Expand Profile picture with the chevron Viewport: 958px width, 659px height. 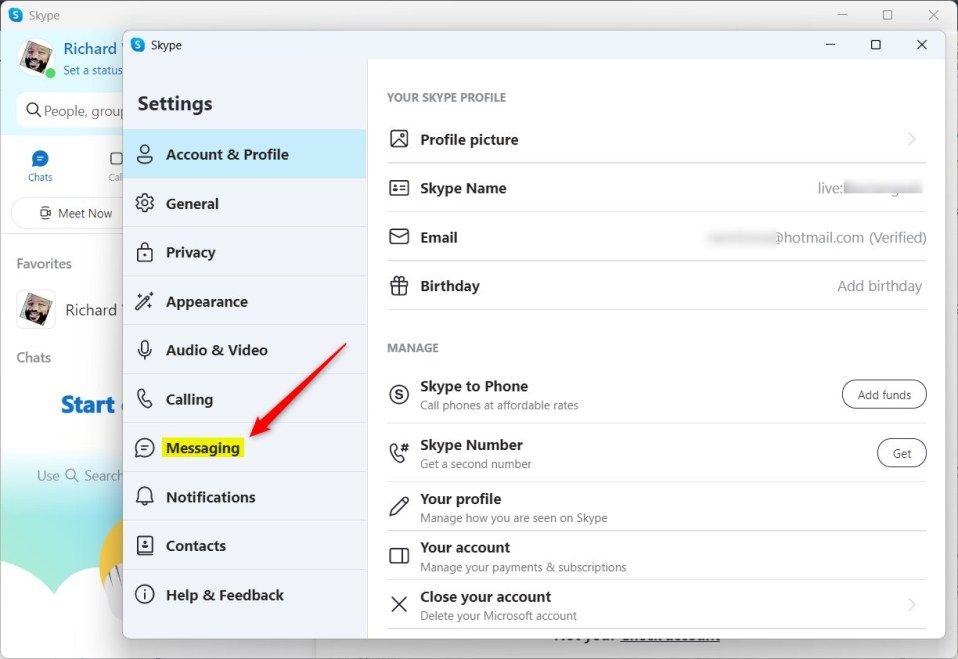tap(912, 139)
